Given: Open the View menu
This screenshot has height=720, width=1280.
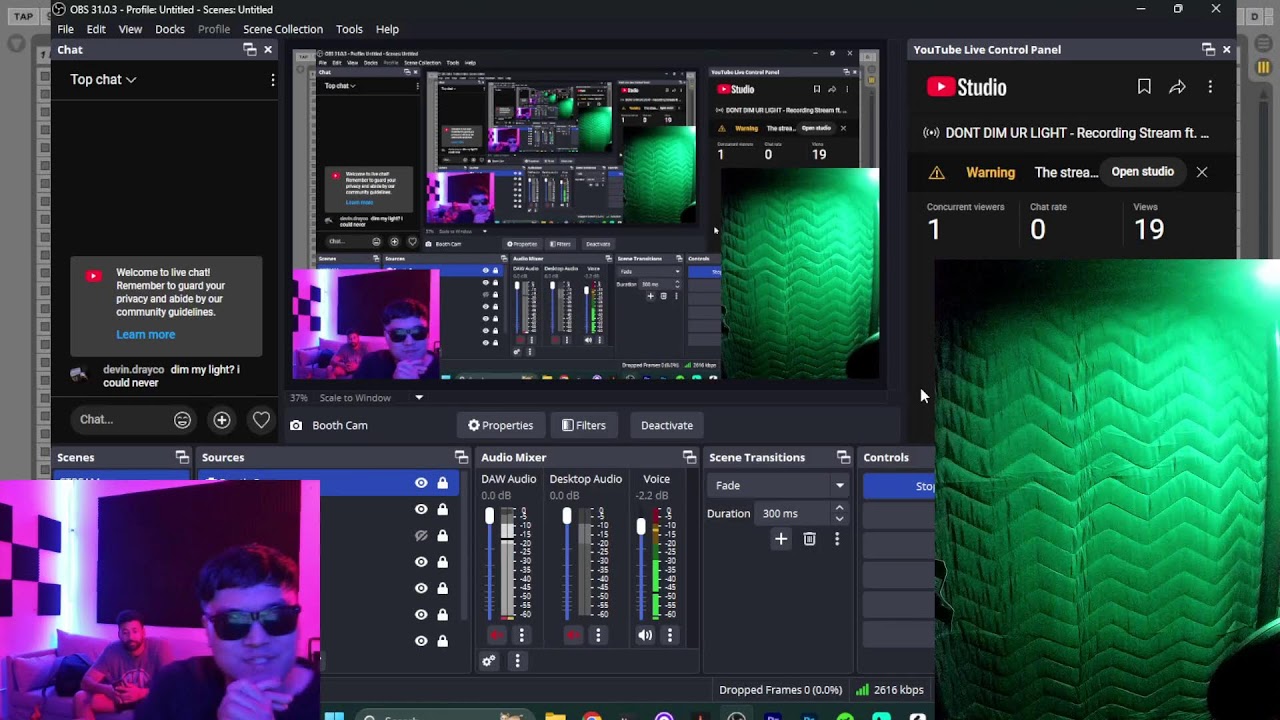Looking at the screenshot, I should point(130,29).
